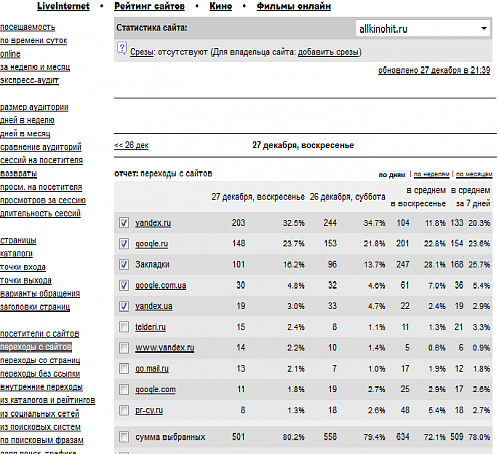This screenshot has height=454, width=499.
Task: Check the go.mail.ru row checkbox
Action: point(124,369)
